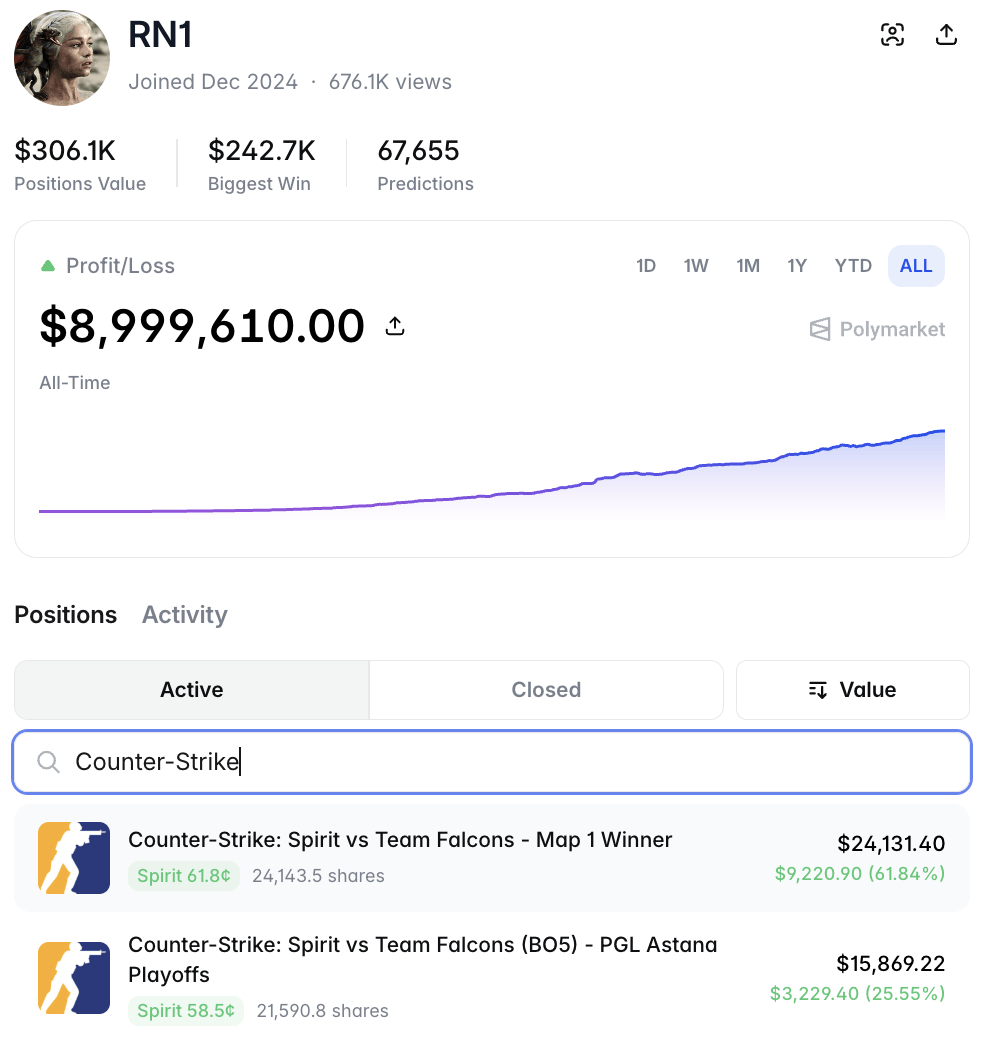Click the Profit/Loss label
Image resolution: width=984 pixels, height=1040 pixels.
[121, 266]
